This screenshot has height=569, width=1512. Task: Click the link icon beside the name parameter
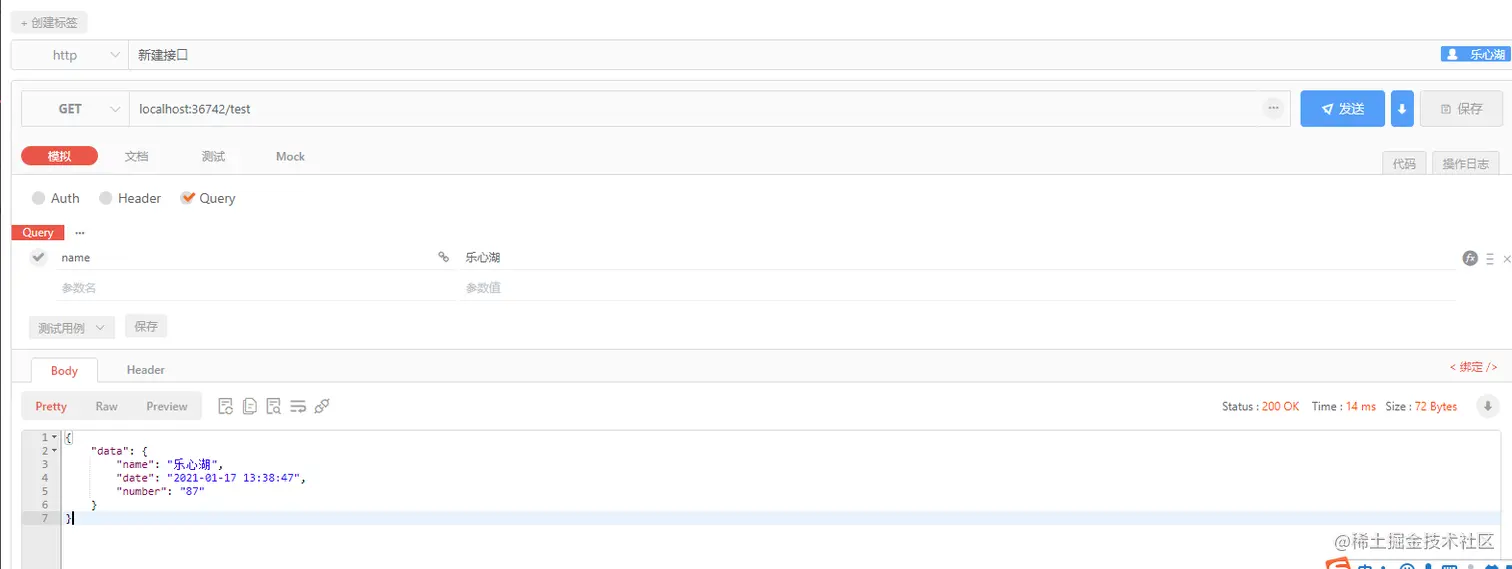pyautogui.click(x=444, y=257)
